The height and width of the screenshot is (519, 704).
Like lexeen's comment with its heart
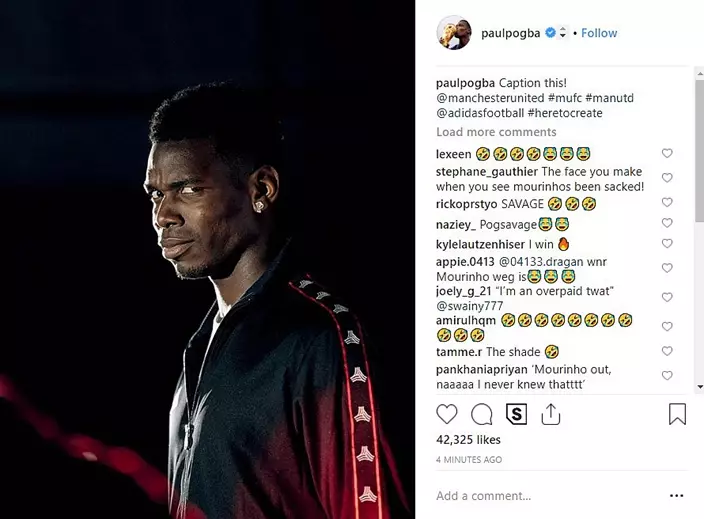667,154
